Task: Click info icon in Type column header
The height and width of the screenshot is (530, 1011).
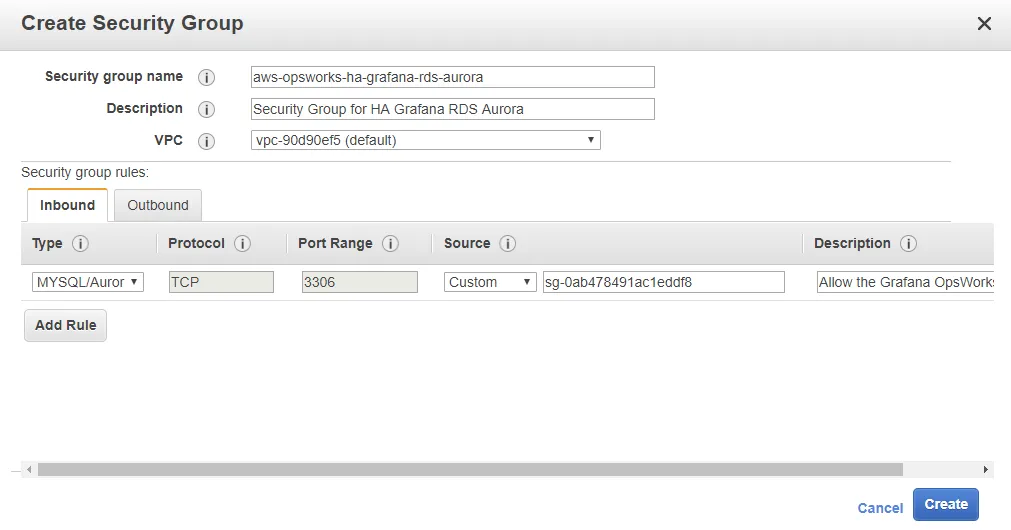Action: [81, 244]
